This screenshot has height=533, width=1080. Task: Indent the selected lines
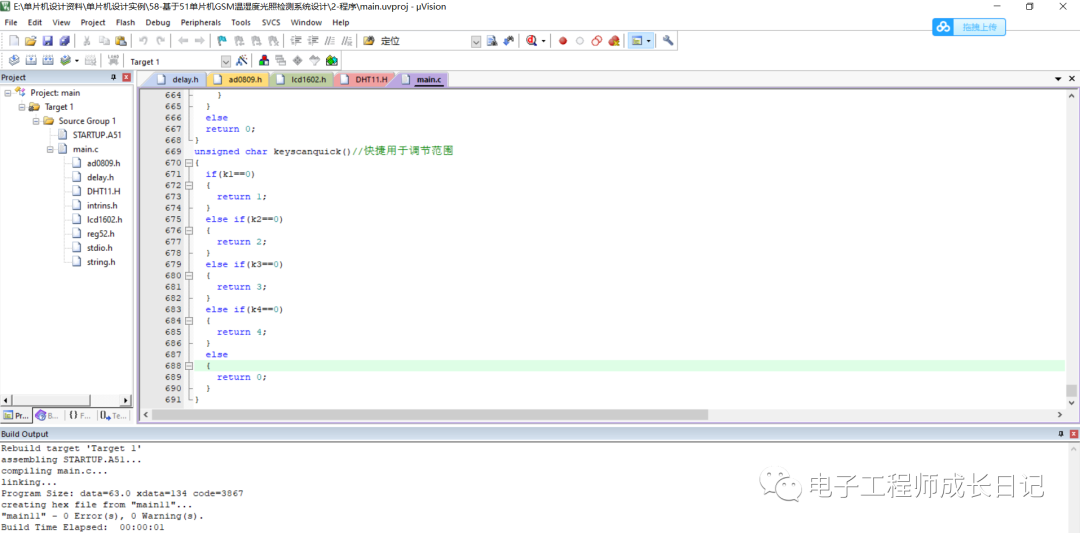click(x=296, y=41)
